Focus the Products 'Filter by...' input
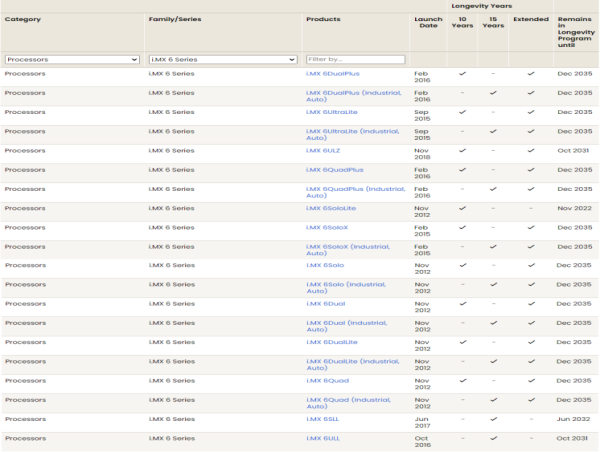 355,59
